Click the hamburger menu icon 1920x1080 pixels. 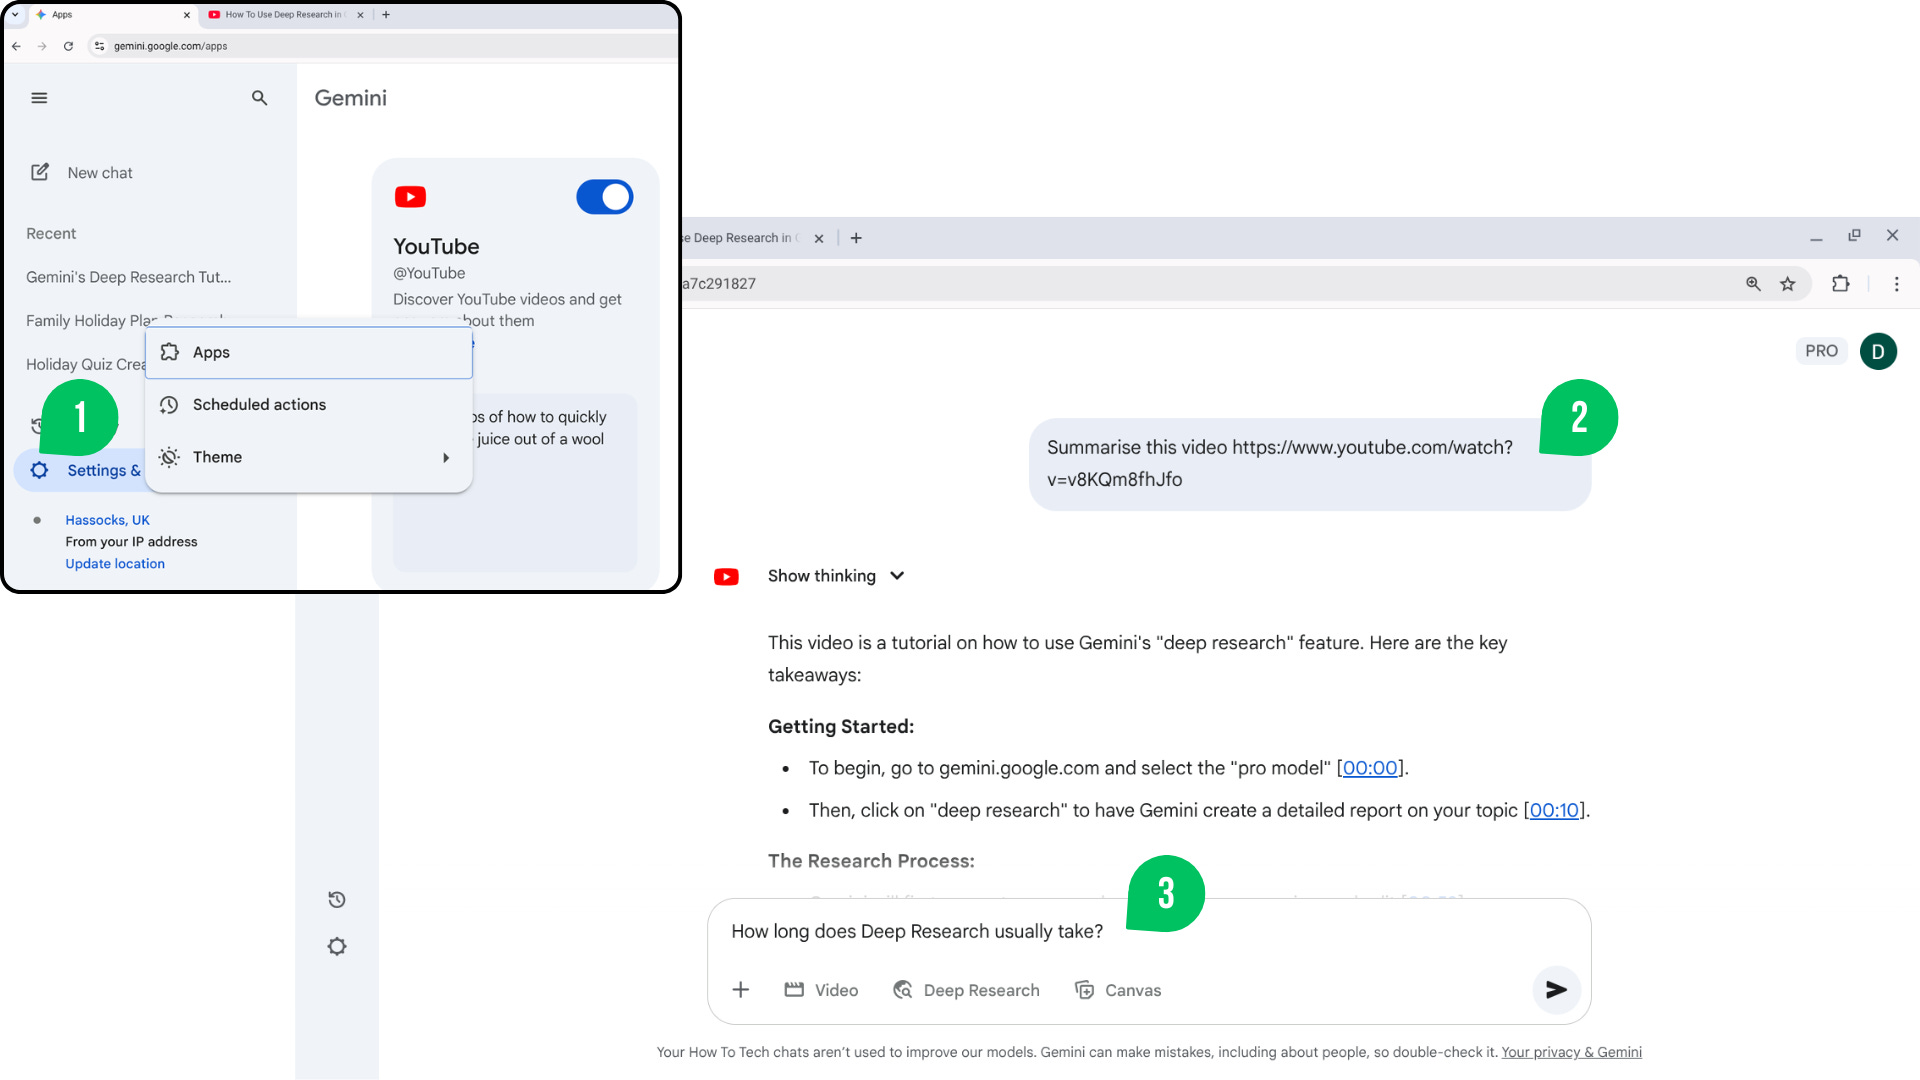39,98
